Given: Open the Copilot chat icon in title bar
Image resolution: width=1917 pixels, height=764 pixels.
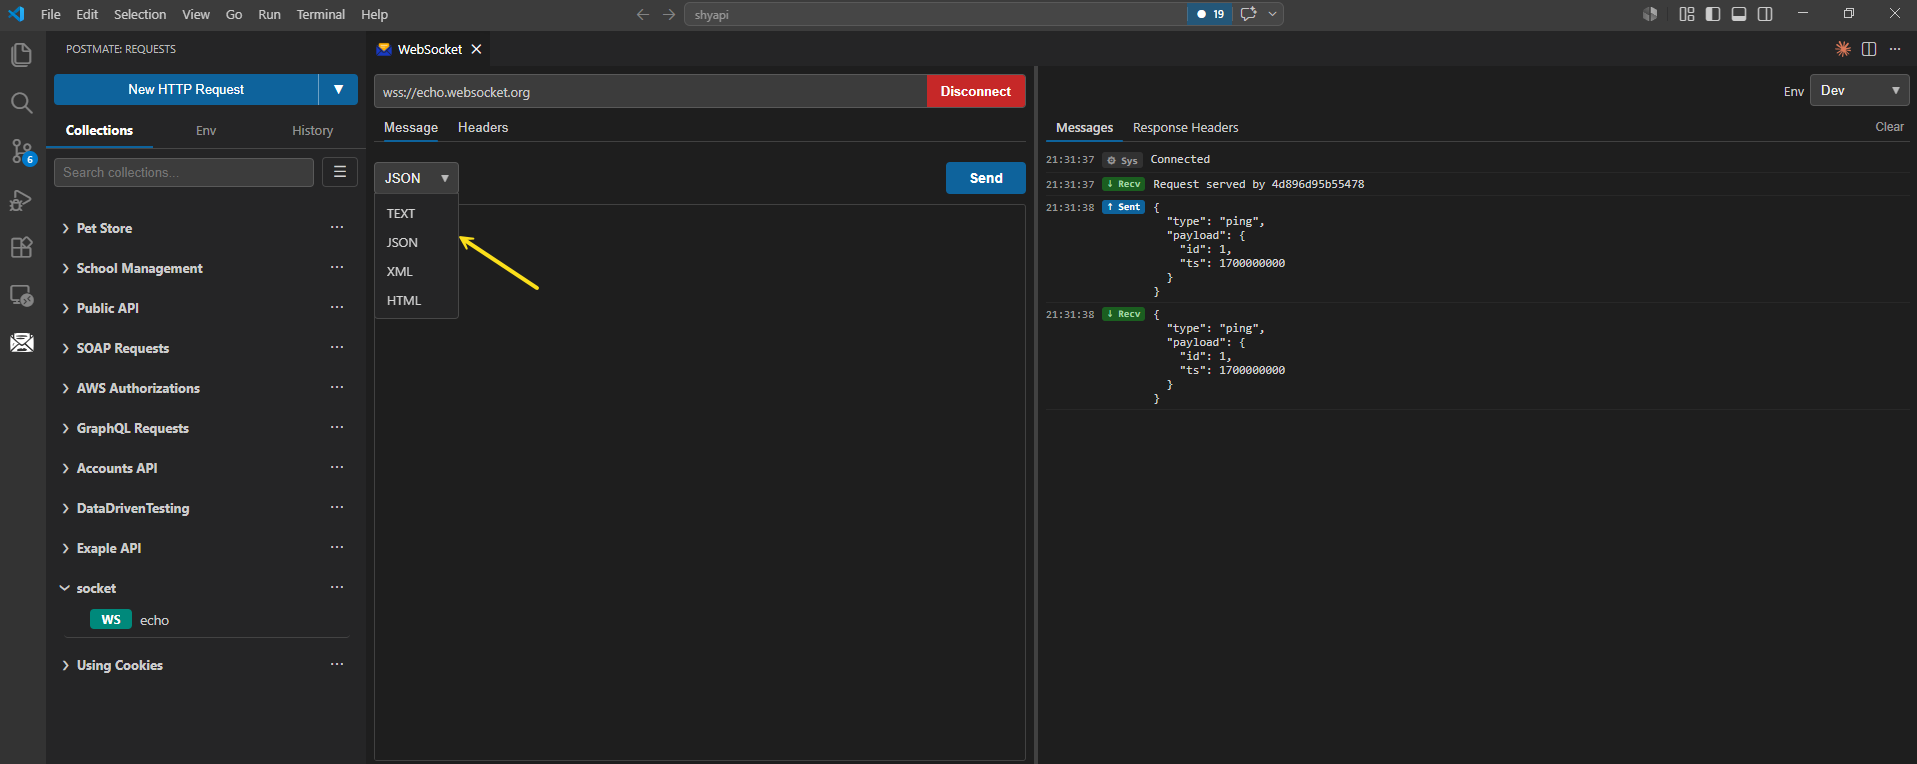Looking at the screenshot, I should click(x=1248, y=14).
